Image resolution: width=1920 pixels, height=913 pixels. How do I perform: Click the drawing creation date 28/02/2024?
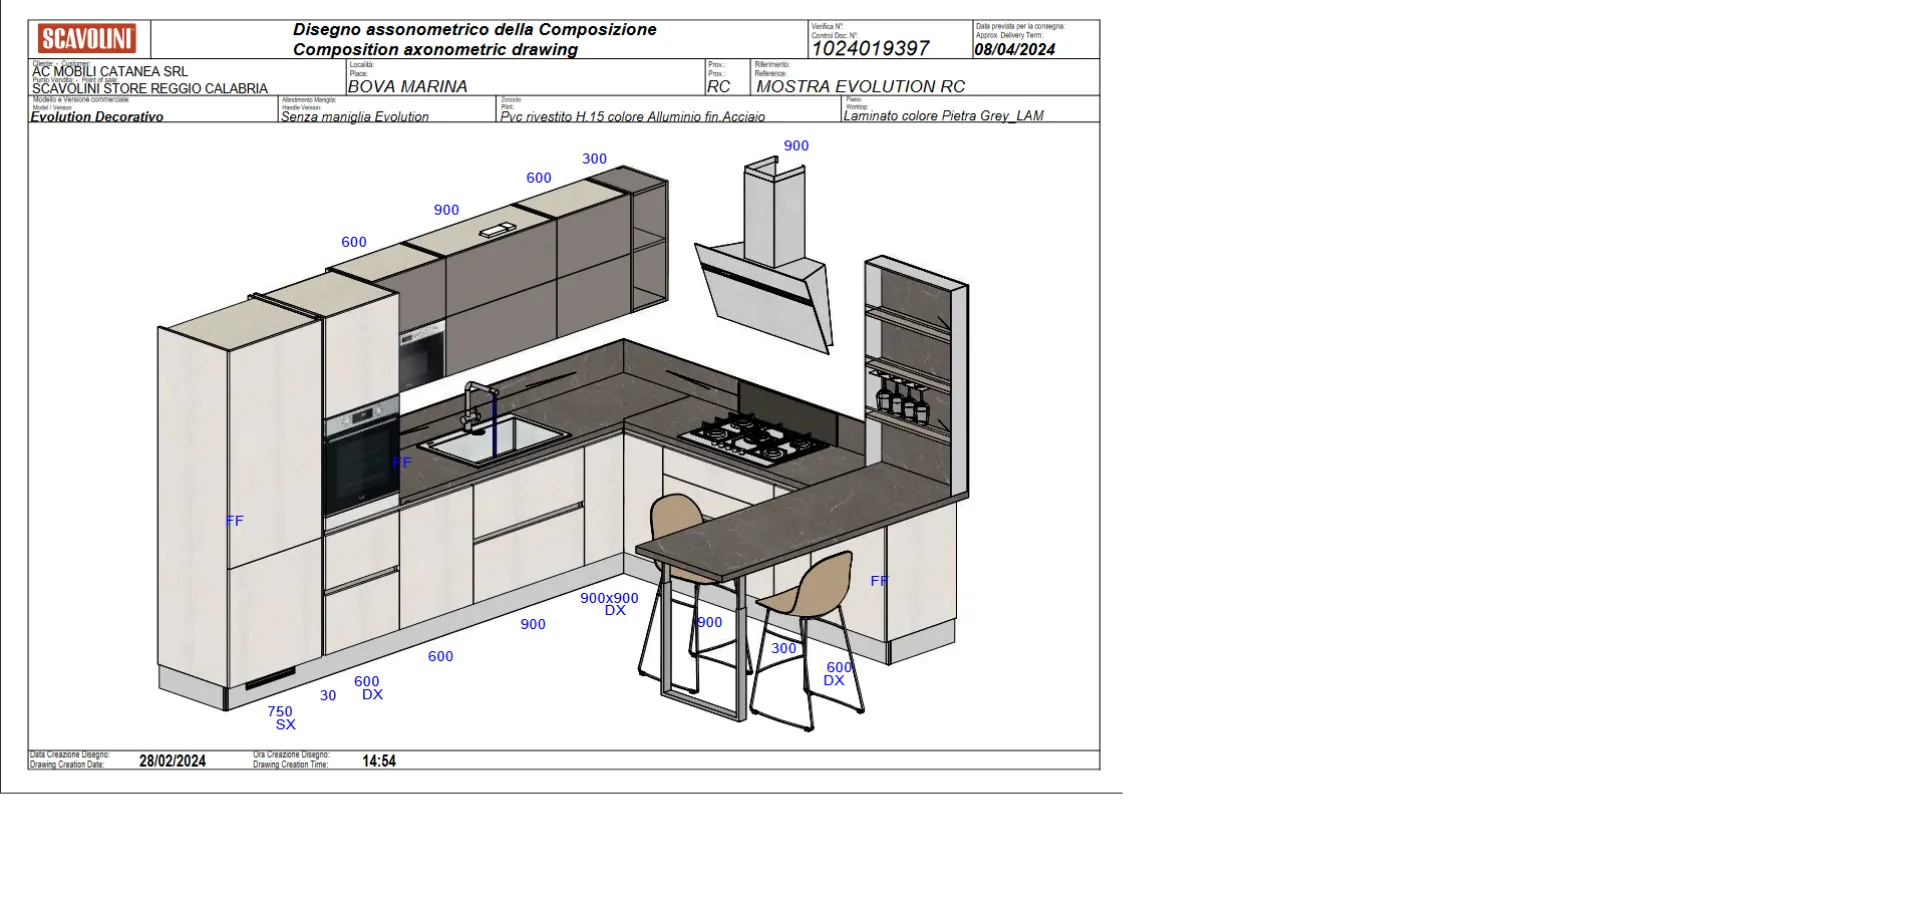pyautogui.click(x=172, y=760)
